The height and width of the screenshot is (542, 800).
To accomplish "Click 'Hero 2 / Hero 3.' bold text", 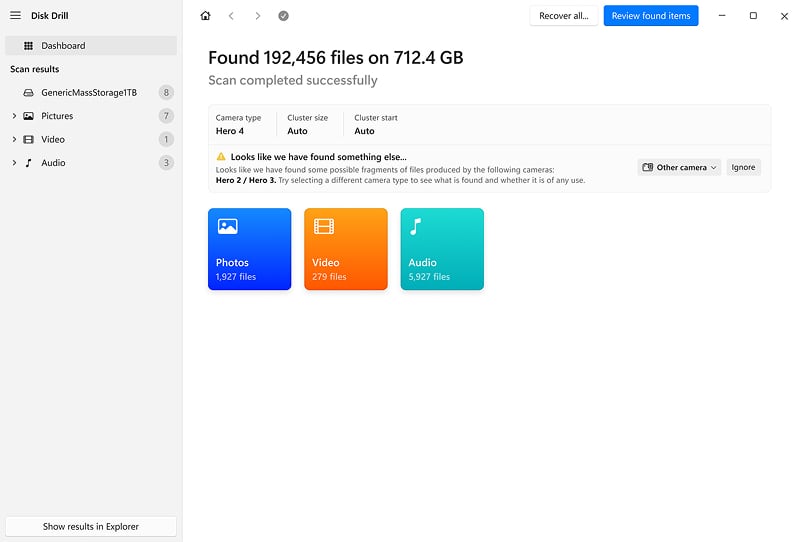I will (246, 180).
